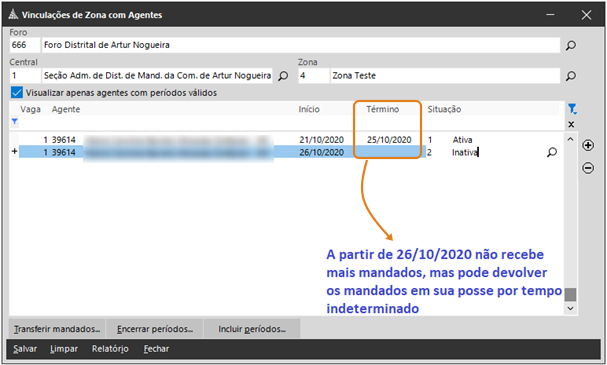
Task: Click Foro code field 666
Action: coord(25,45)
